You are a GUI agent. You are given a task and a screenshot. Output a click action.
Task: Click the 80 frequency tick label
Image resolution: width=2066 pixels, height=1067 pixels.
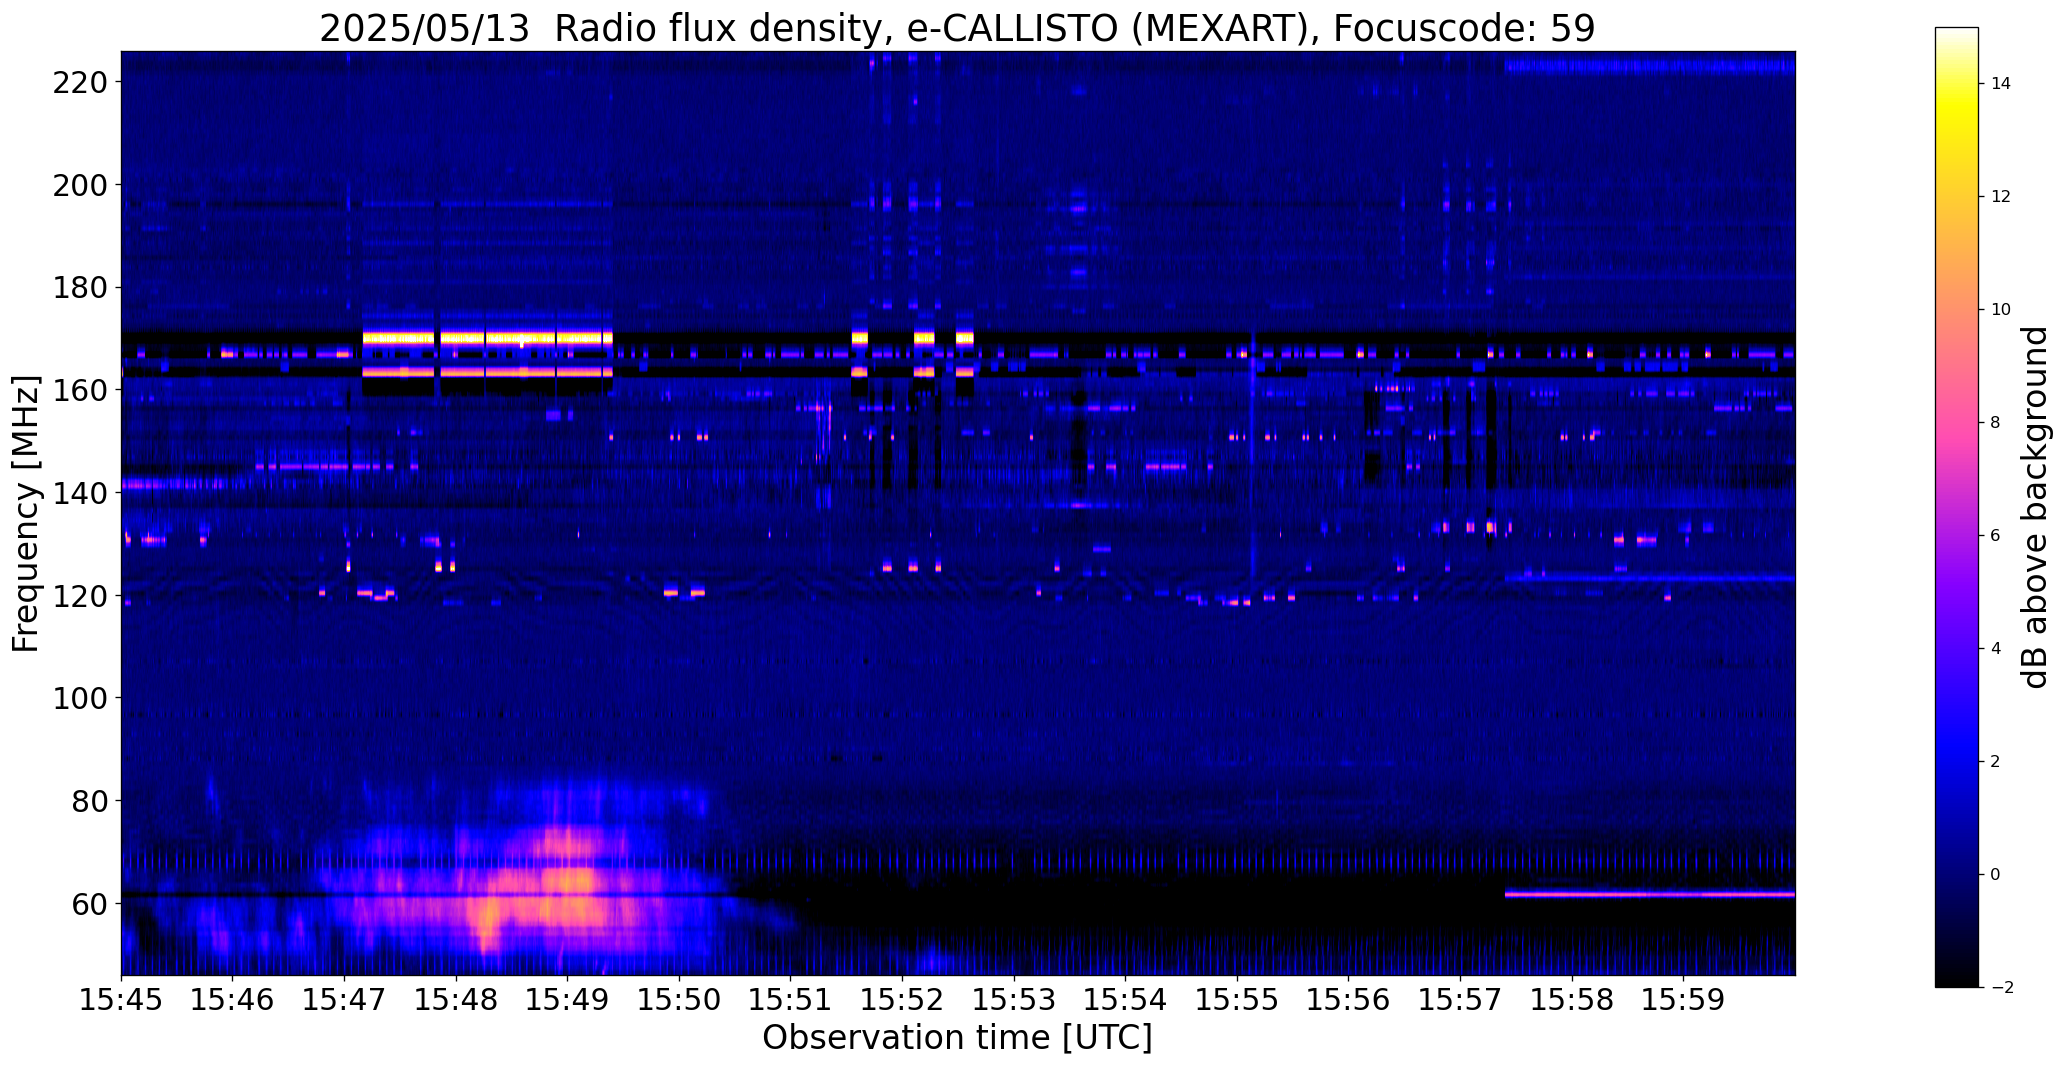pos(90,801)
